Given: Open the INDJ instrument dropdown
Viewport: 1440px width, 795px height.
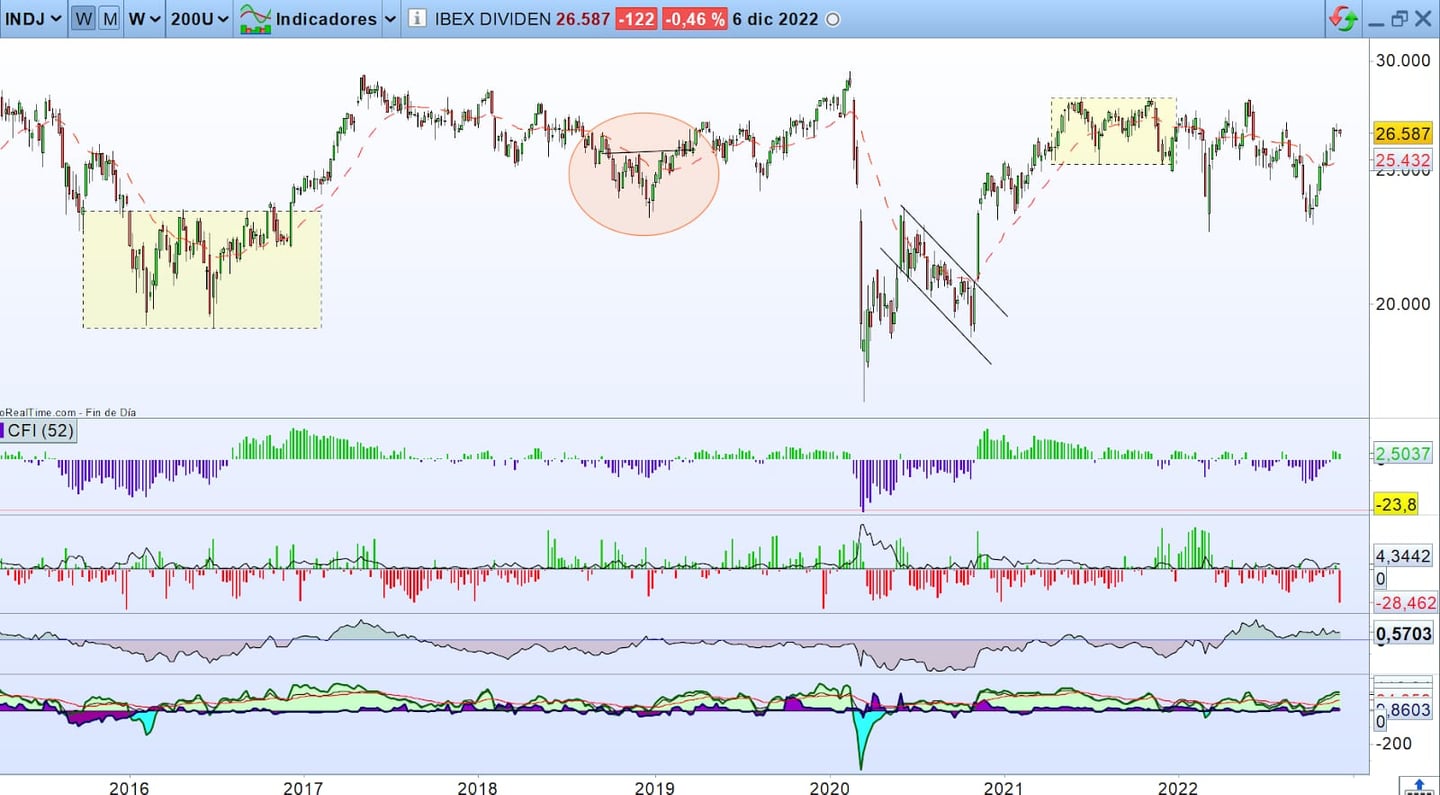Looking at the screenshot, I should click(33, 18).
